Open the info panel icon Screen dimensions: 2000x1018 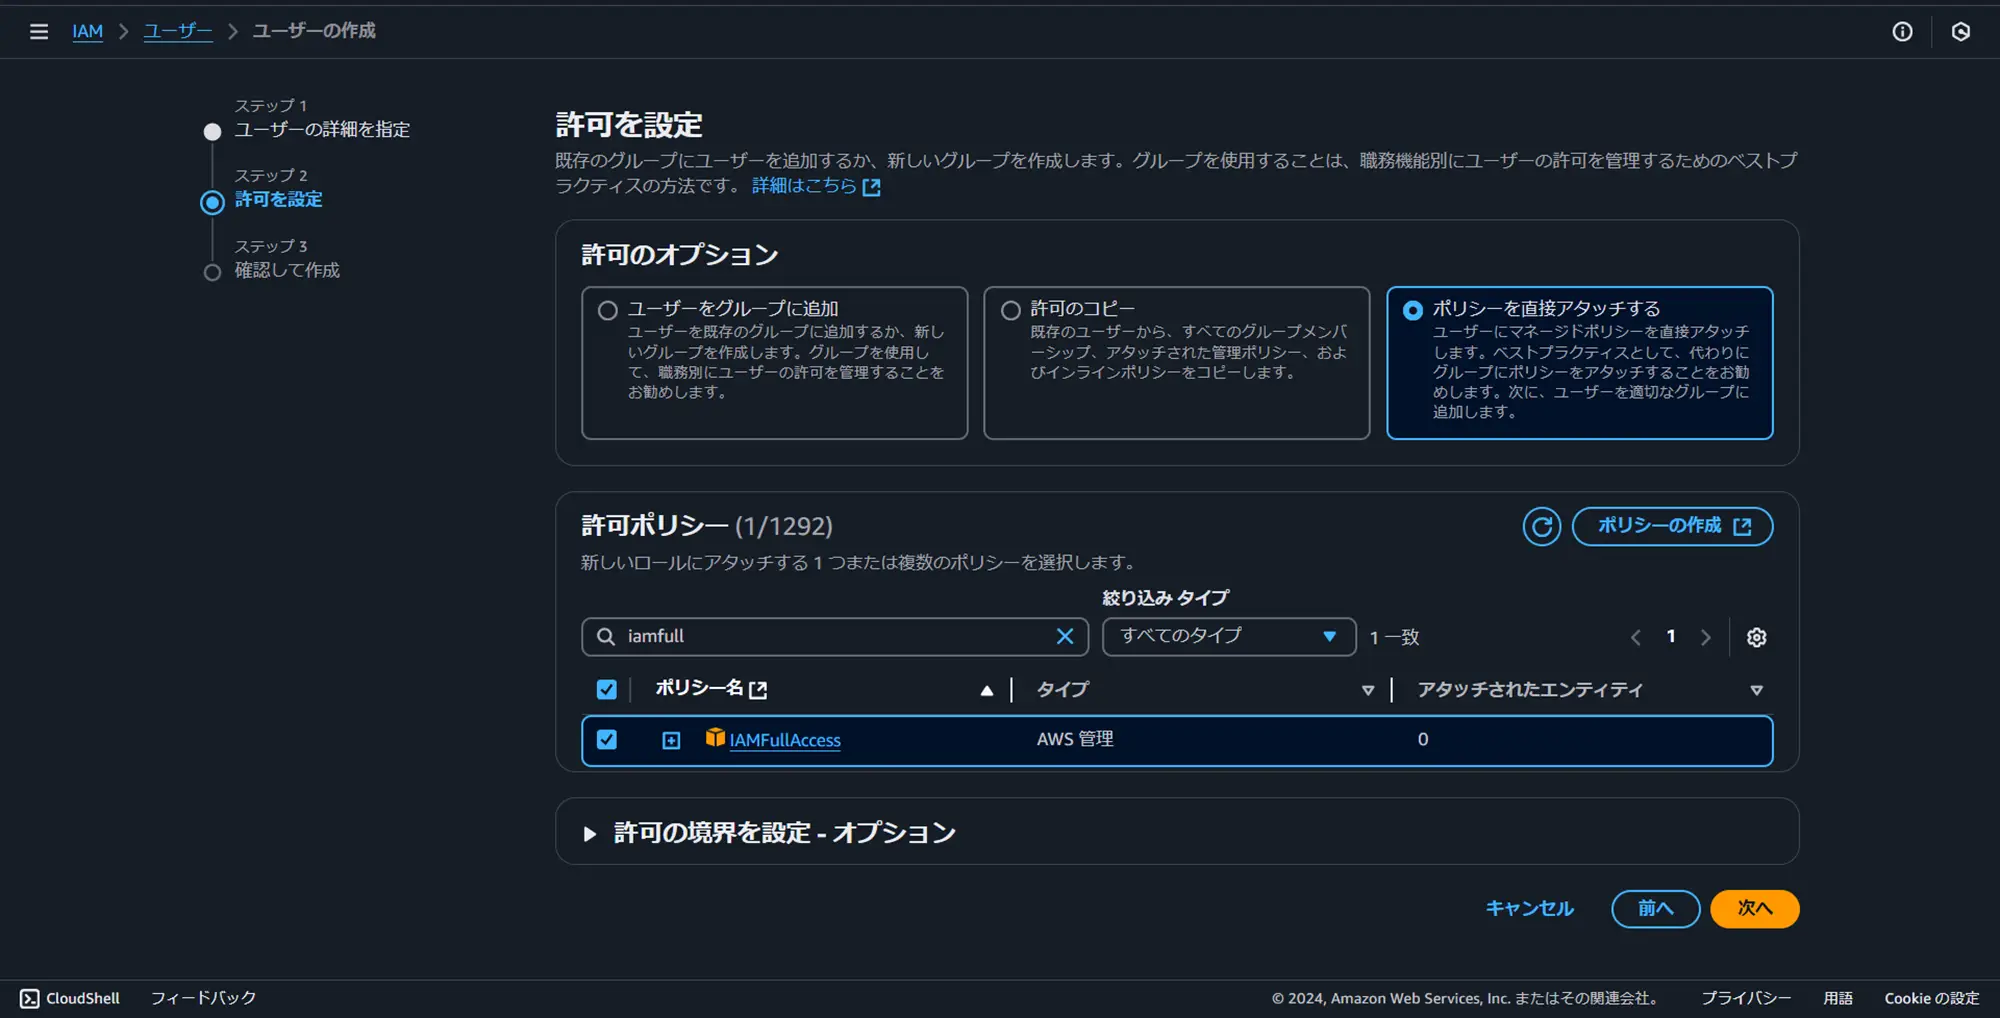pyautogui.click(x=1902, y=31)
